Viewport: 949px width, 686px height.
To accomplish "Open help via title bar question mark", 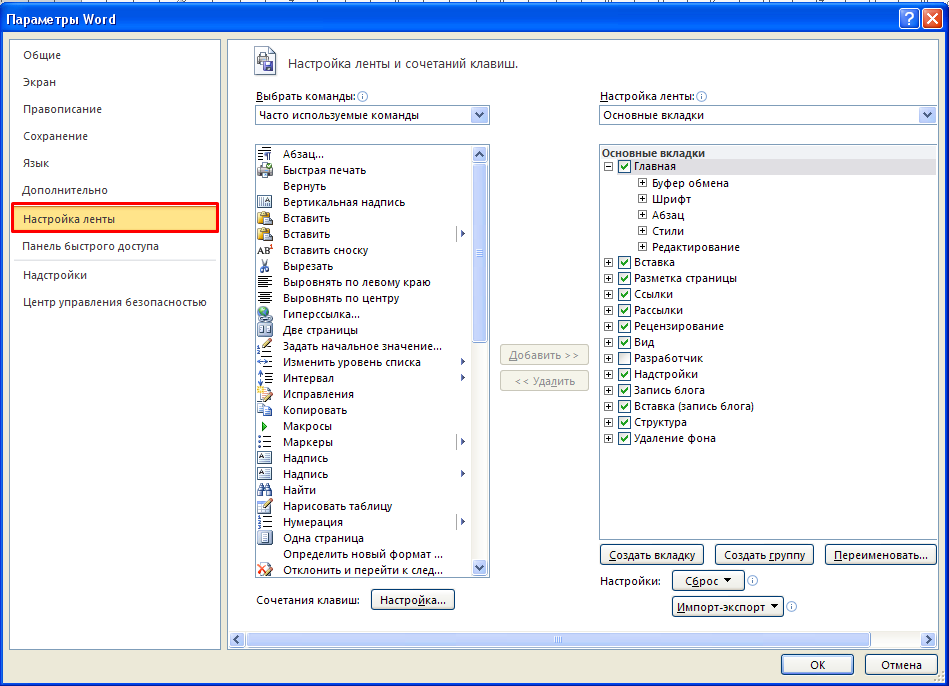I will (908, 19).
